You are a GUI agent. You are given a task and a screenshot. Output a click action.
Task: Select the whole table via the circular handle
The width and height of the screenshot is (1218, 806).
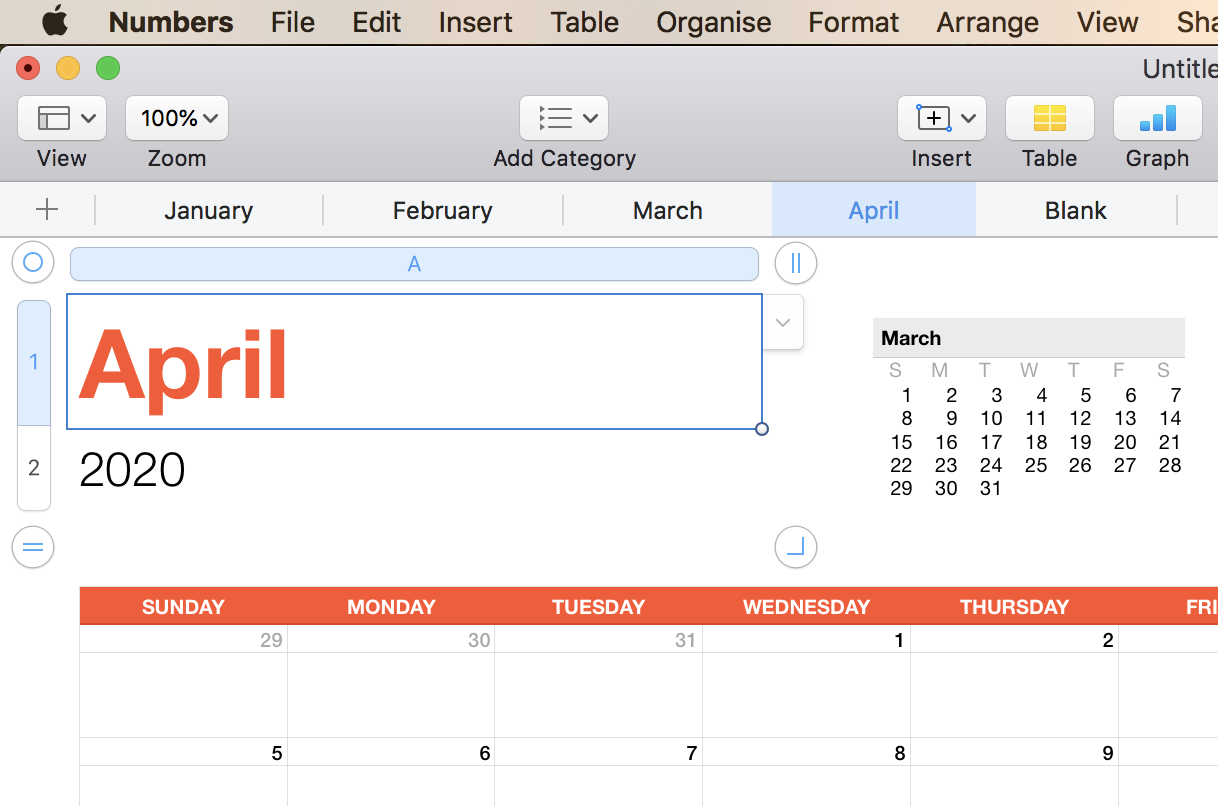point(32,261)
